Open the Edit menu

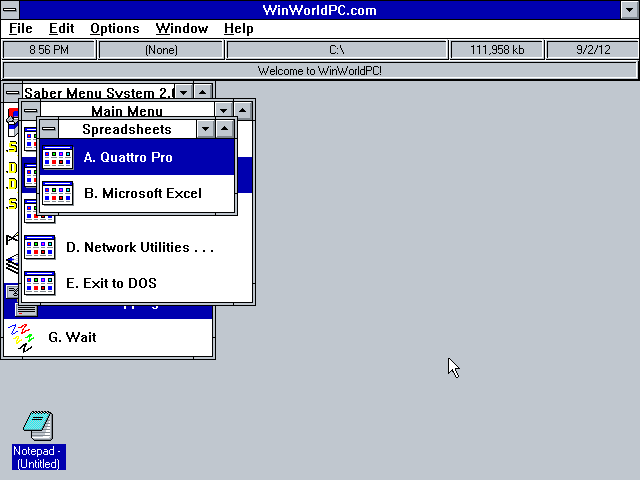[62, 29]
